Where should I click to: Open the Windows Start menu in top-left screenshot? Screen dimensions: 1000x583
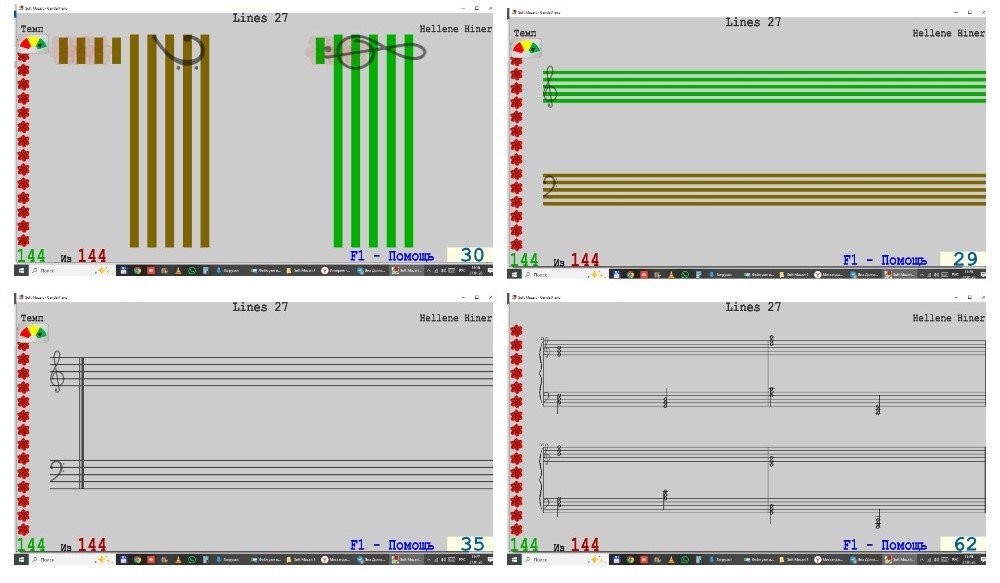pyautogui.click(x=20, y=271)
